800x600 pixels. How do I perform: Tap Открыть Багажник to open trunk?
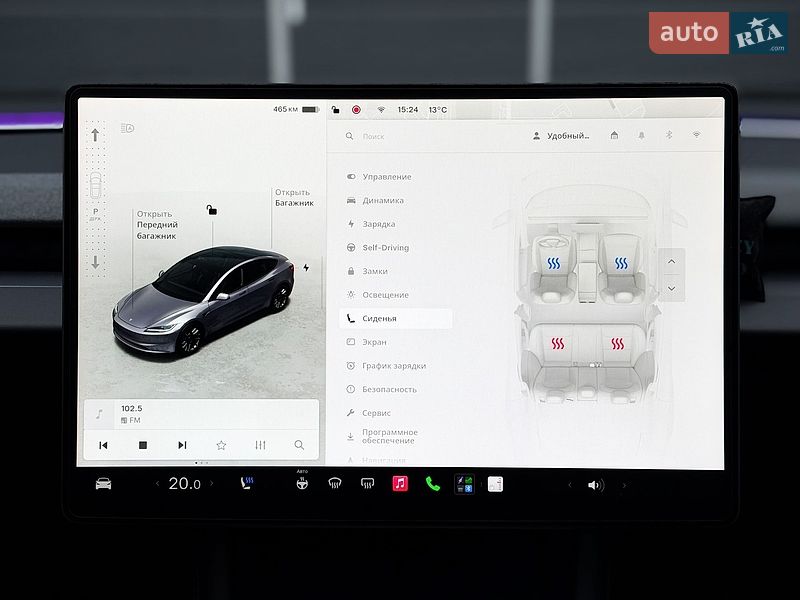[x=294, y=197]
